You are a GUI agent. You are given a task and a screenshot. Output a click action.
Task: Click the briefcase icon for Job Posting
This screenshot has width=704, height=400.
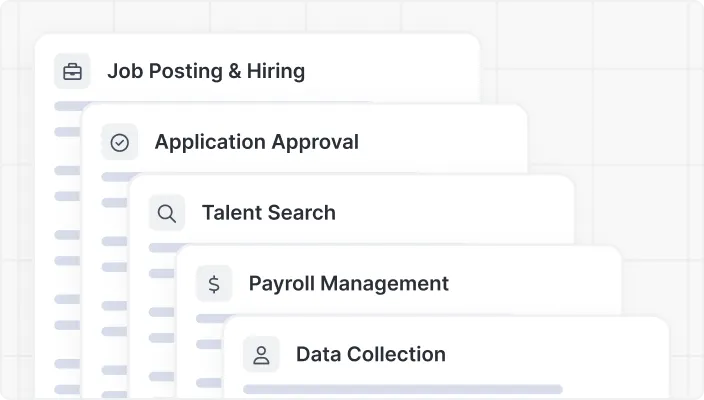point(72,72)
